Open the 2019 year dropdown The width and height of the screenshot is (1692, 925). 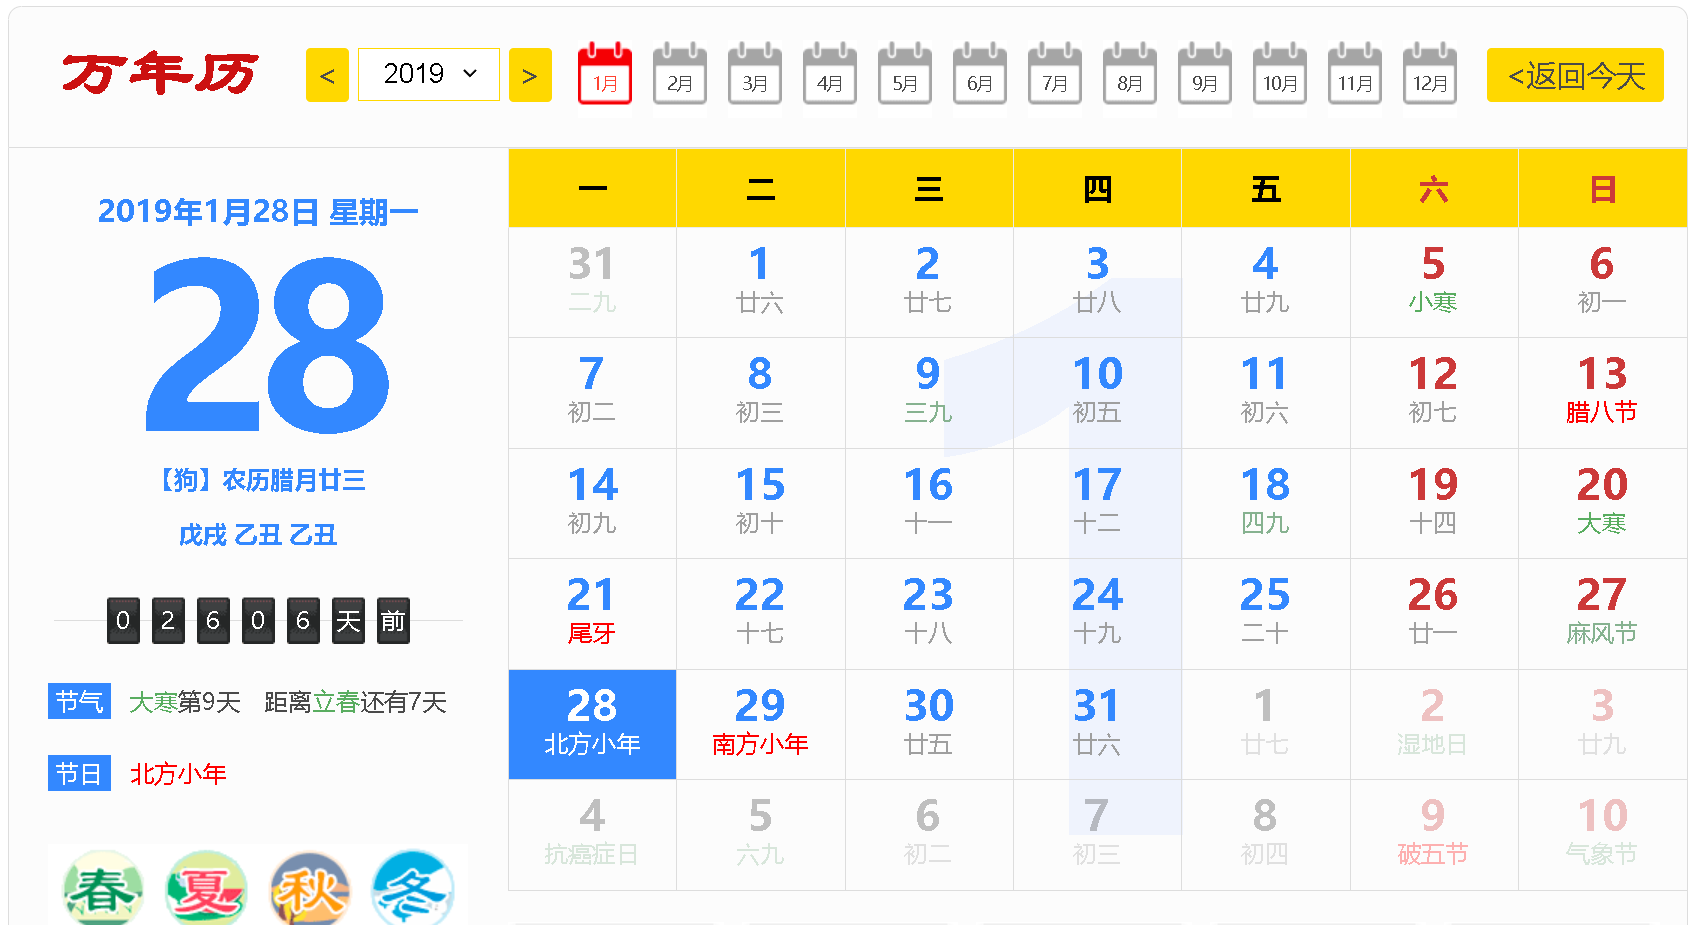(x=429, y=75)
